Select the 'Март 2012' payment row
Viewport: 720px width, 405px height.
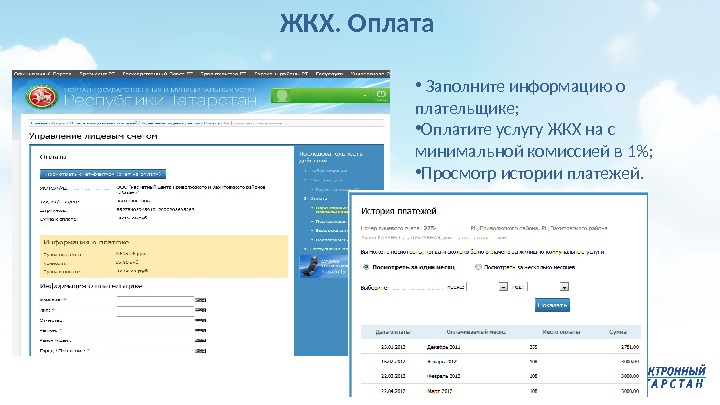[500, 391]
